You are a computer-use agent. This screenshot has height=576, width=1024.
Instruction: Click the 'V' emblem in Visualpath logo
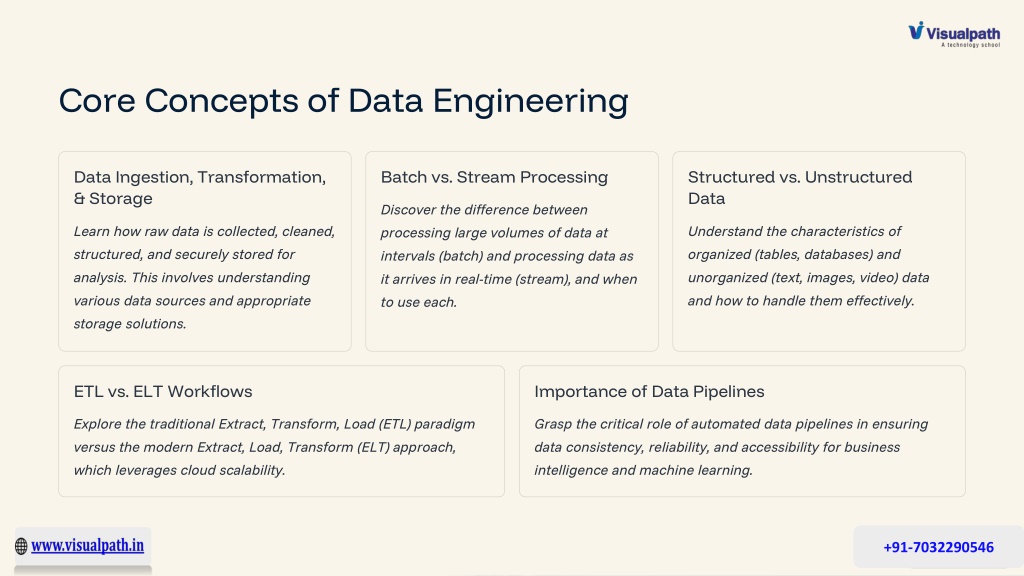(916, 30)
